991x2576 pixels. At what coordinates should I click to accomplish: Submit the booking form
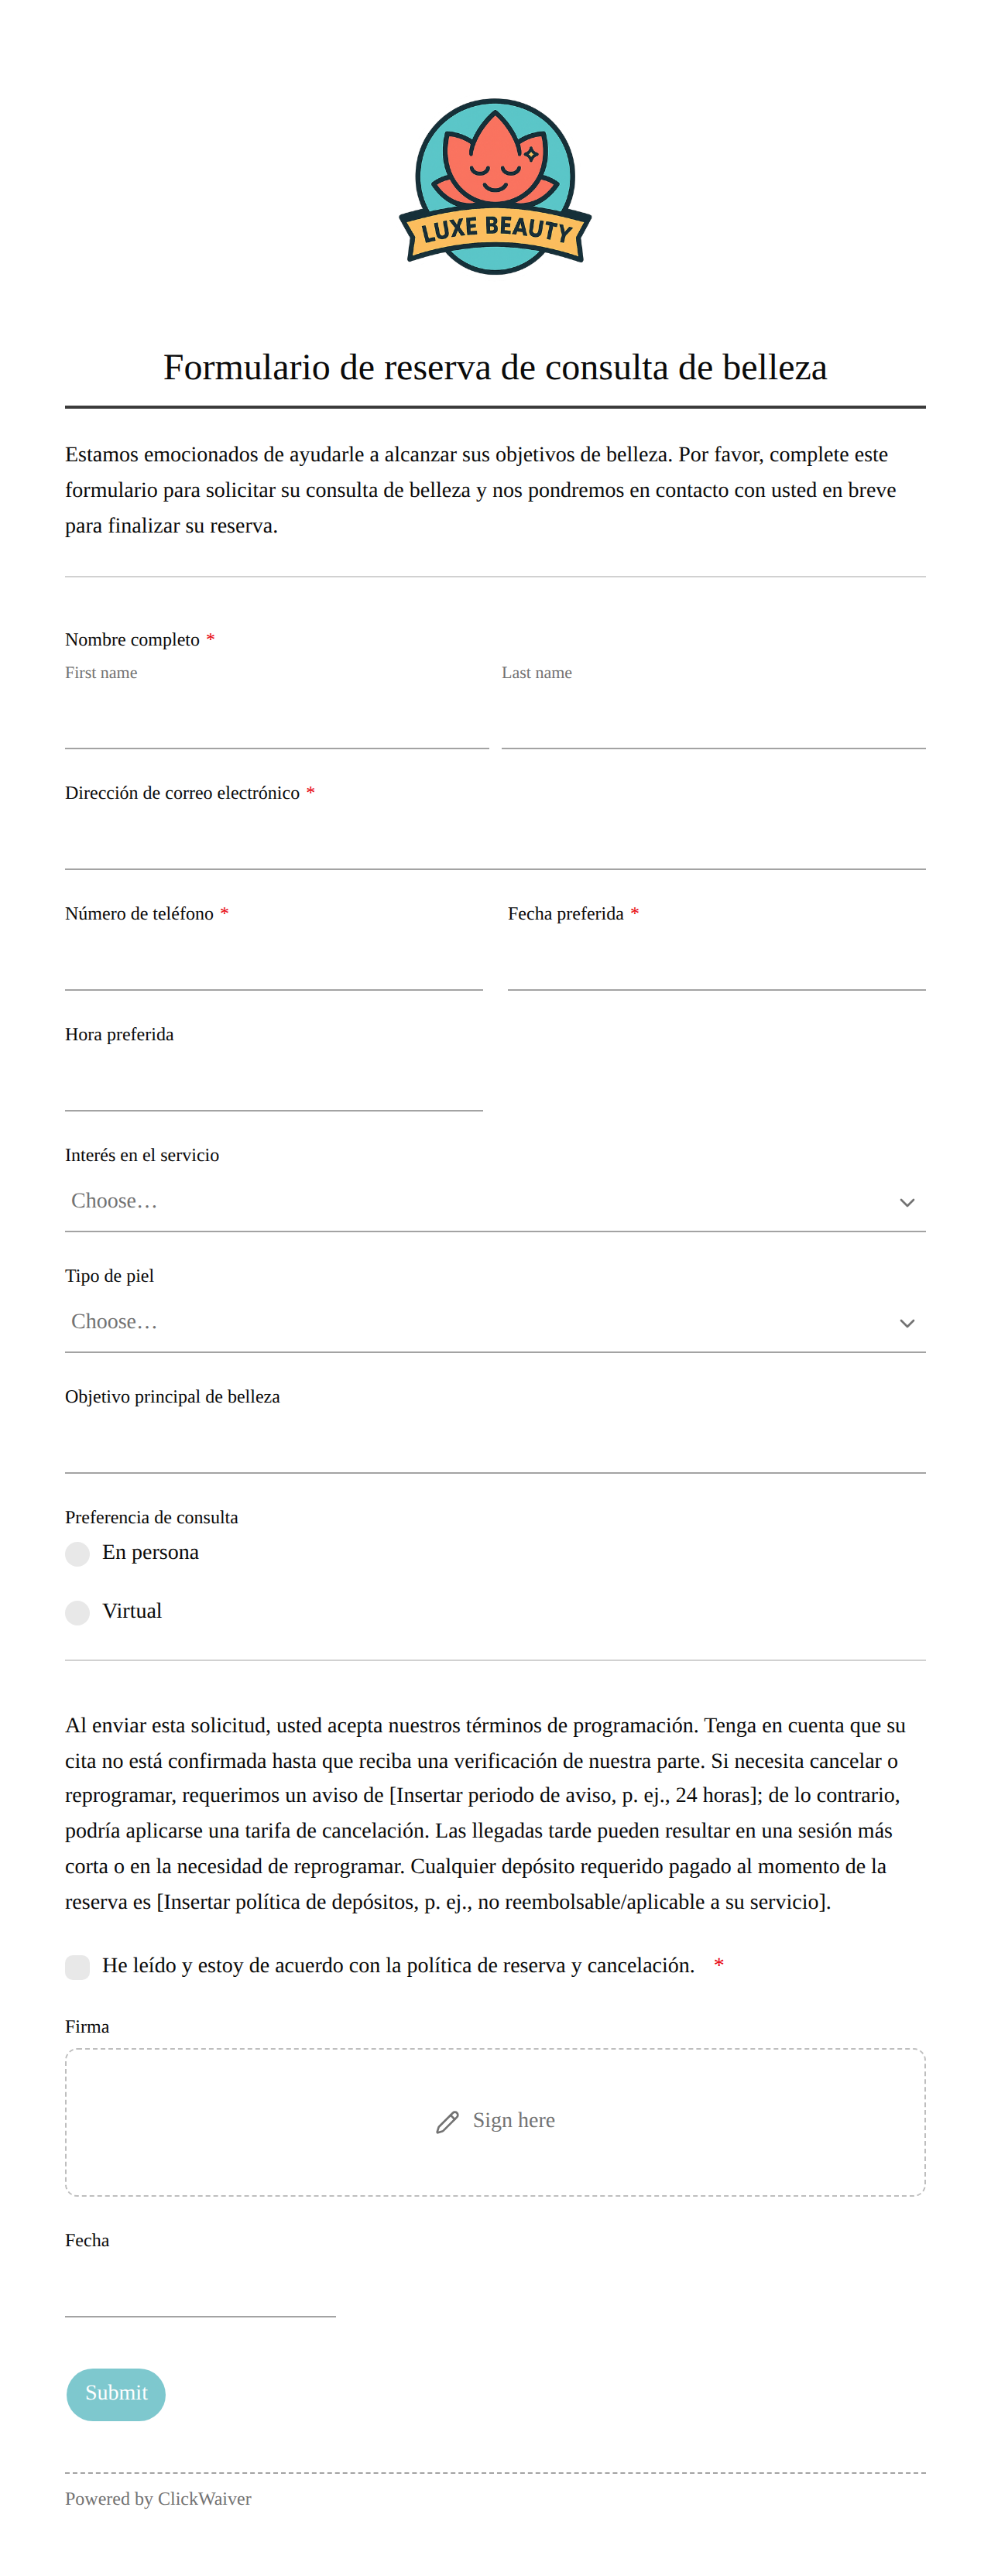pyautogui.click(x=116, y=2394)
